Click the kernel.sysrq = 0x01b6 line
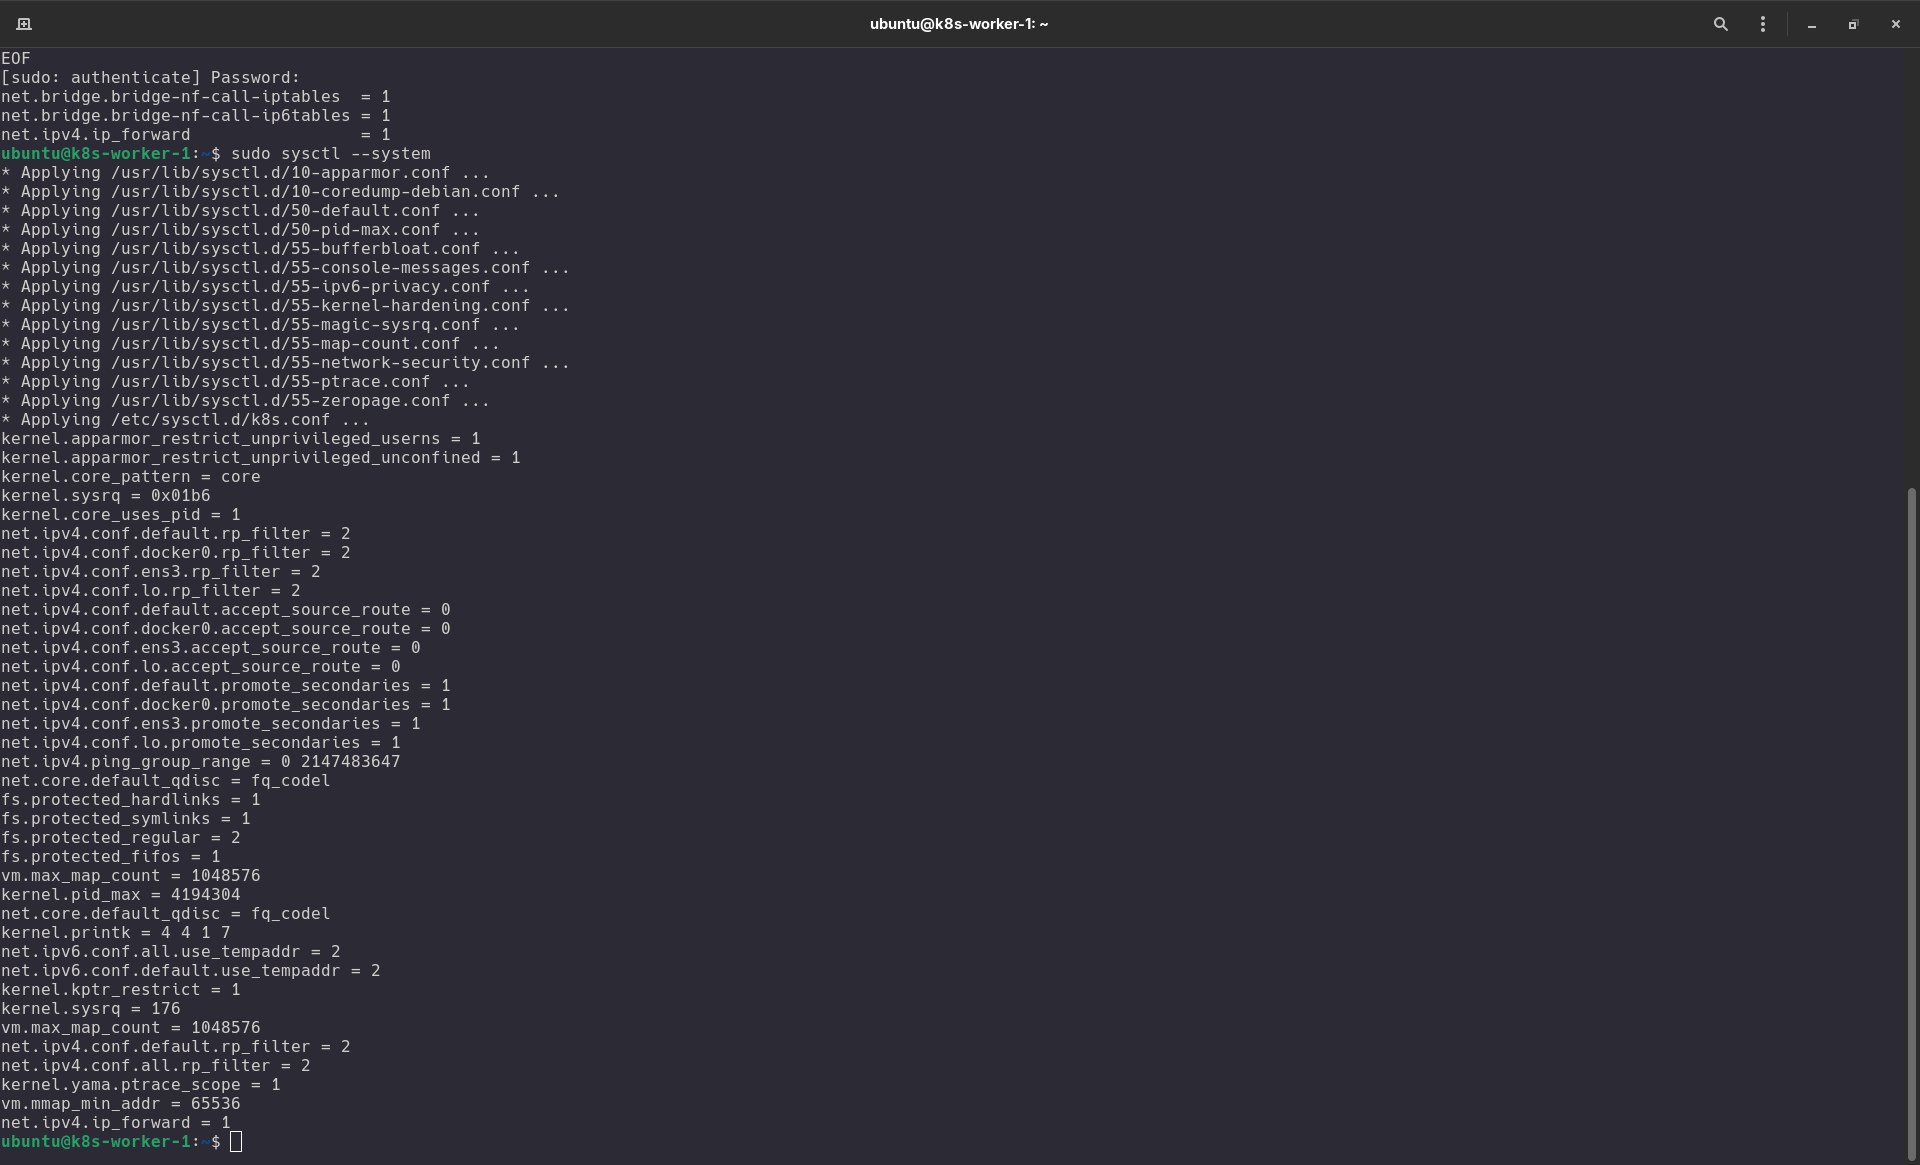Screen dimensions: 1920x1165 pyautogui.click(x=105, y=495)
